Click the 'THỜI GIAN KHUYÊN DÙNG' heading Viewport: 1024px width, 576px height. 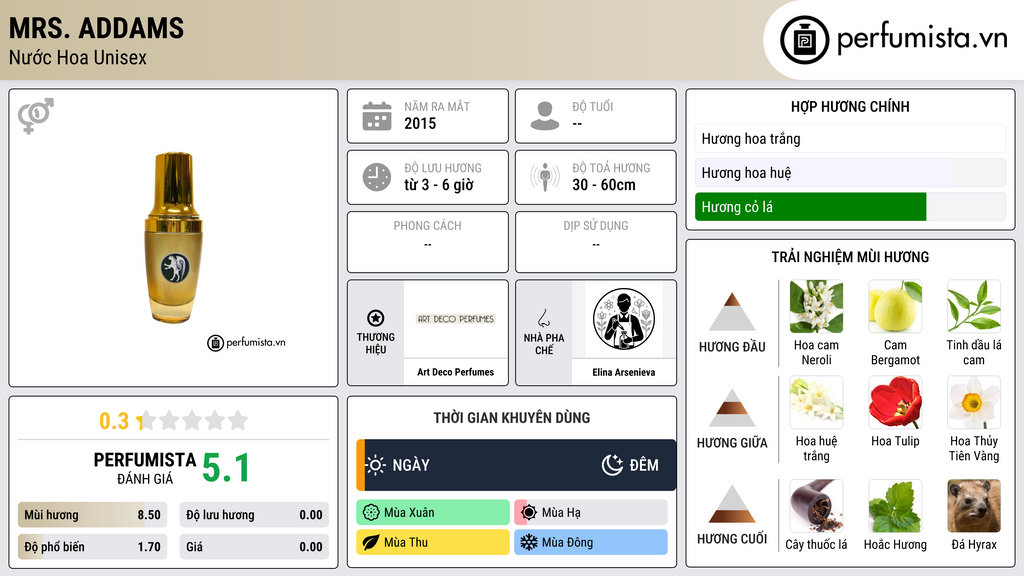tap(512, 417)
